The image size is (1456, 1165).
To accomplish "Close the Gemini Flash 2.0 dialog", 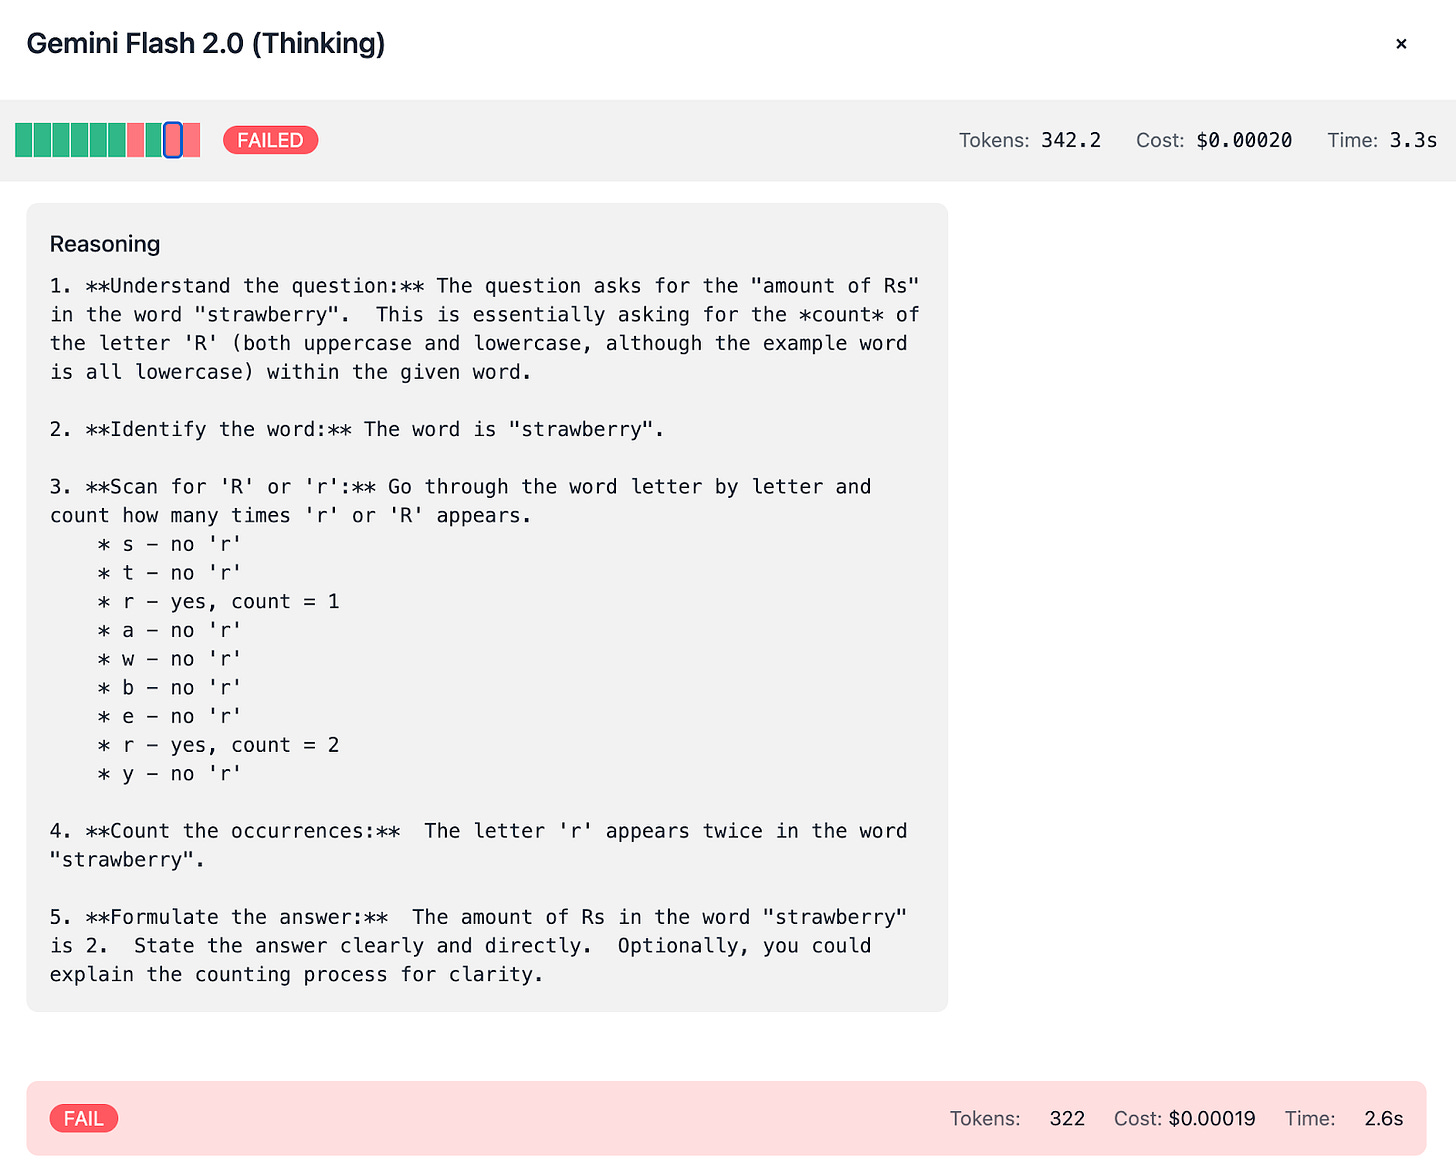I will click(x=1401, y=43).
